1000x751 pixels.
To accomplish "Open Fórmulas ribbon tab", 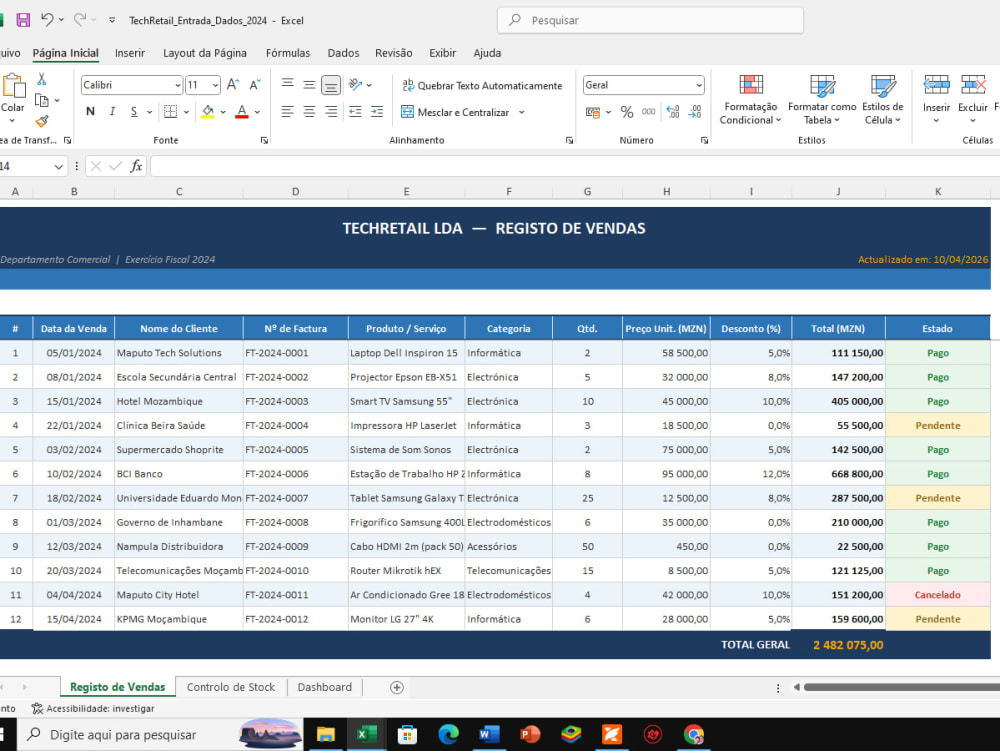I will [x=288, y=53].
